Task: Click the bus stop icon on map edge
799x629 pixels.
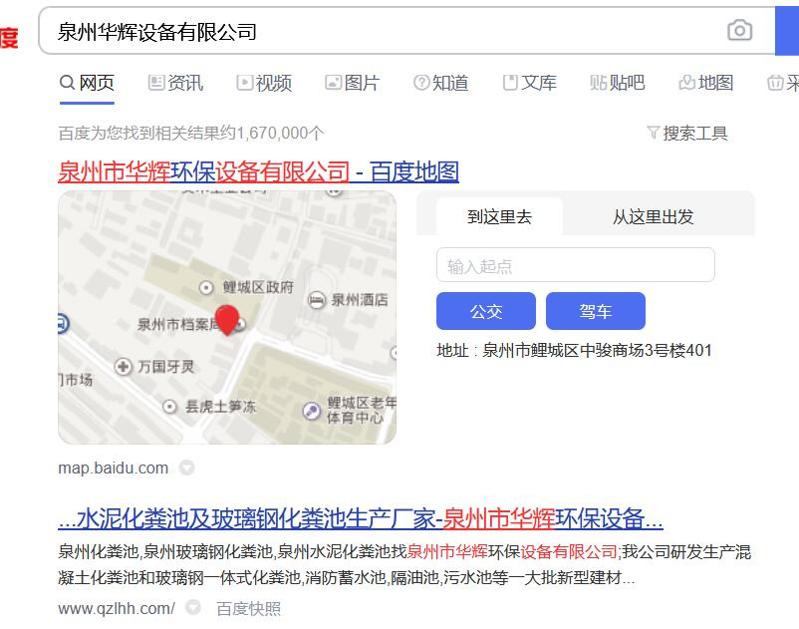Action: point(63,324)
